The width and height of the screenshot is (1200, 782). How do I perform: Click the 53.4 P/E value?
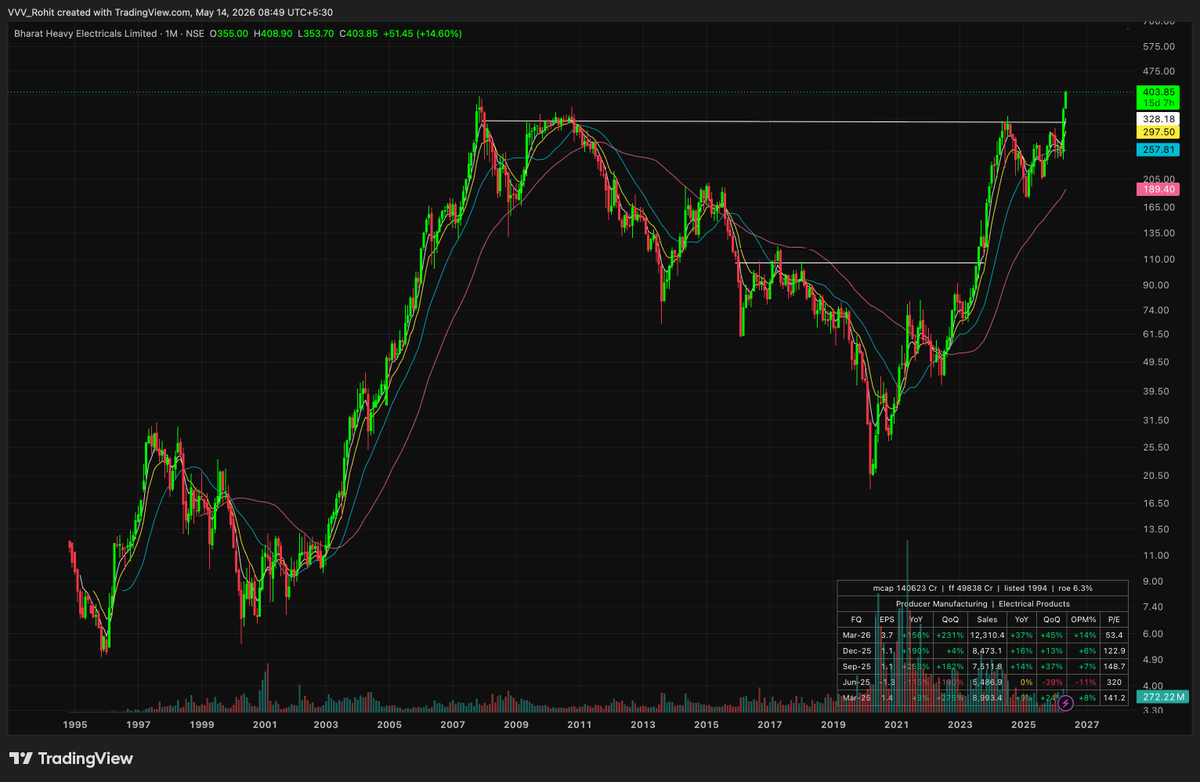(x=1114, y=635)
